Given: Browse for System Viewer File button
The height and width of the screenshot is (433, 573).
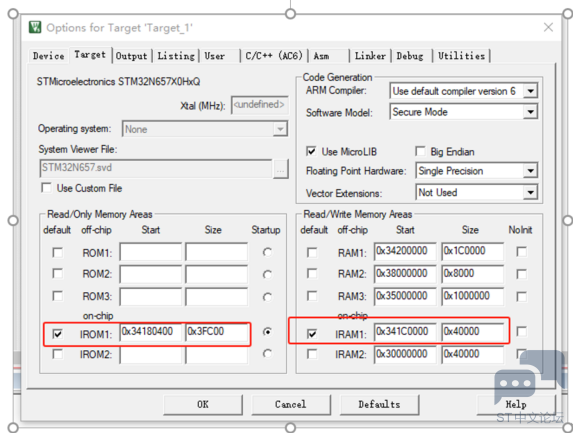Looking at the screenshot, I should click(281, 169).
